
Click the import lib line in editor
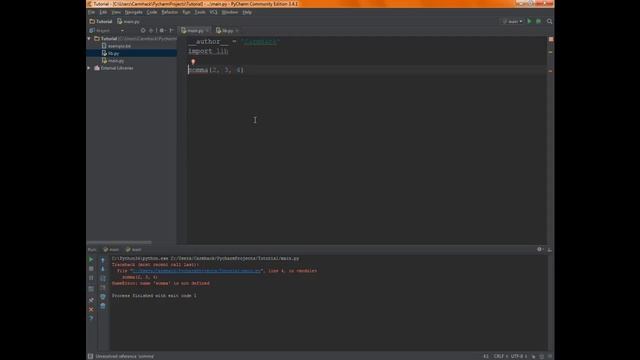[208, 51]
